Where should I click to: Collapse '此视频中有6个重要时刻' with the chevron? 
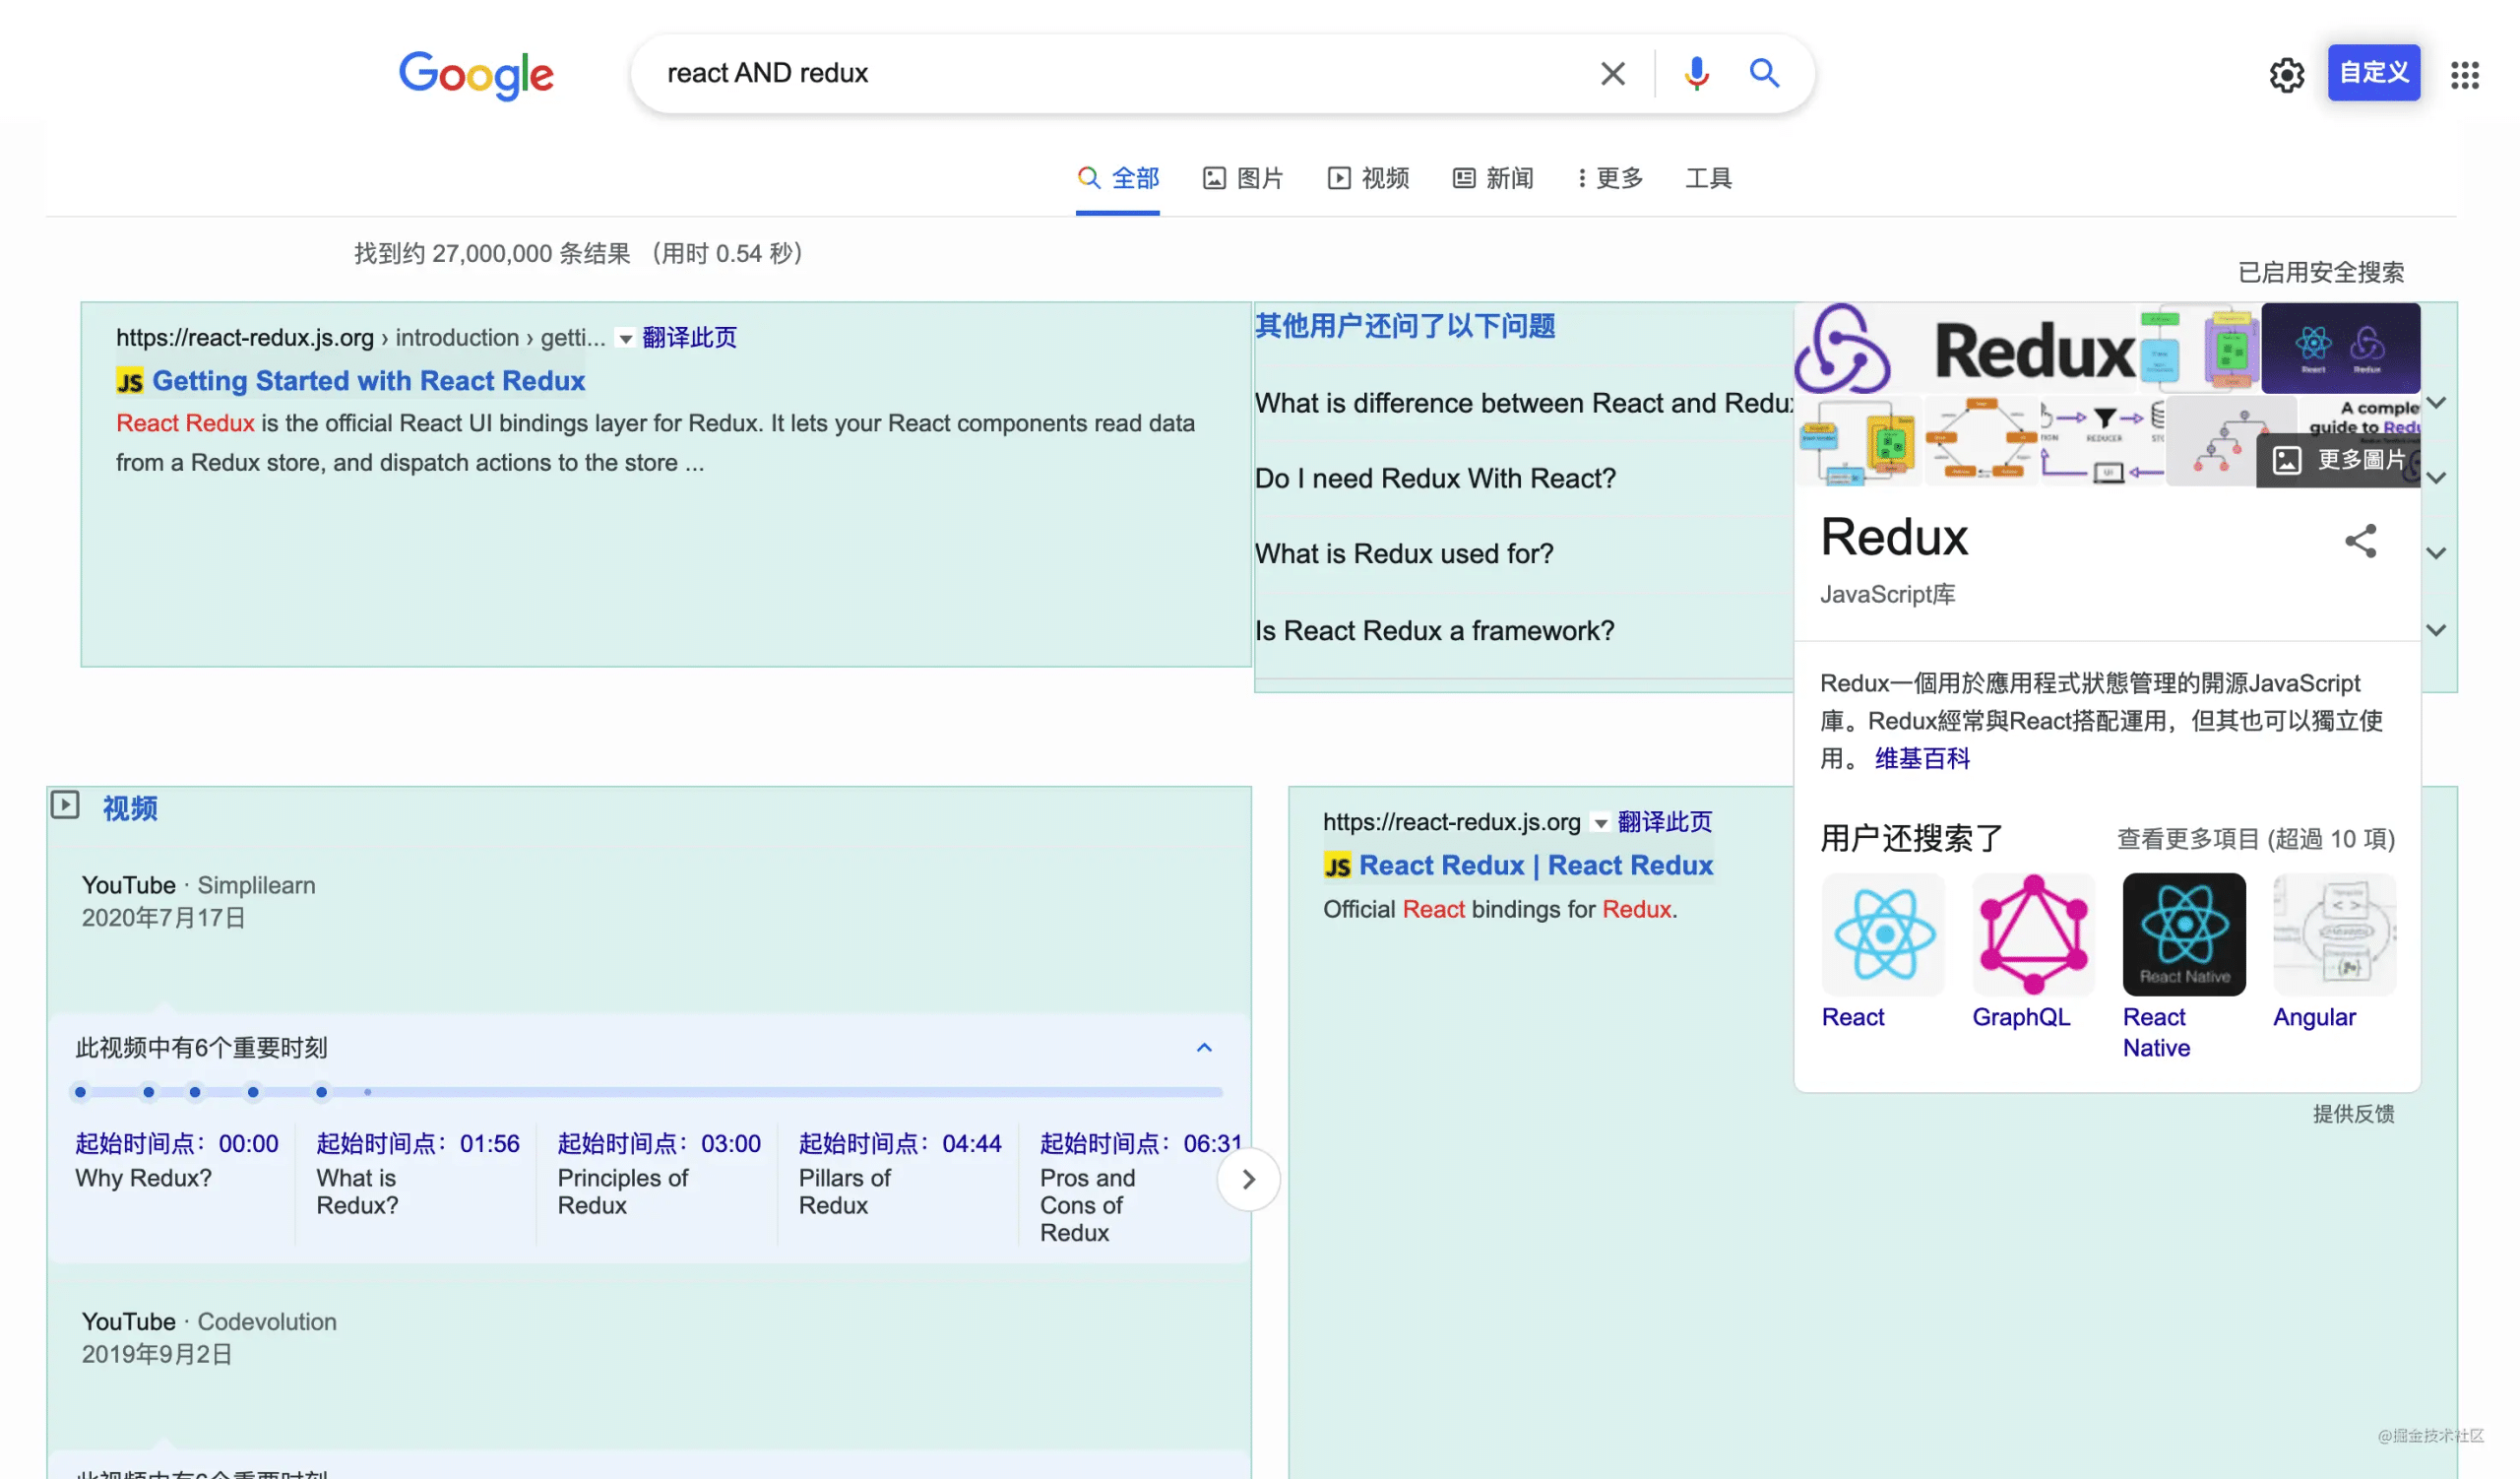pos(1204,1047)
